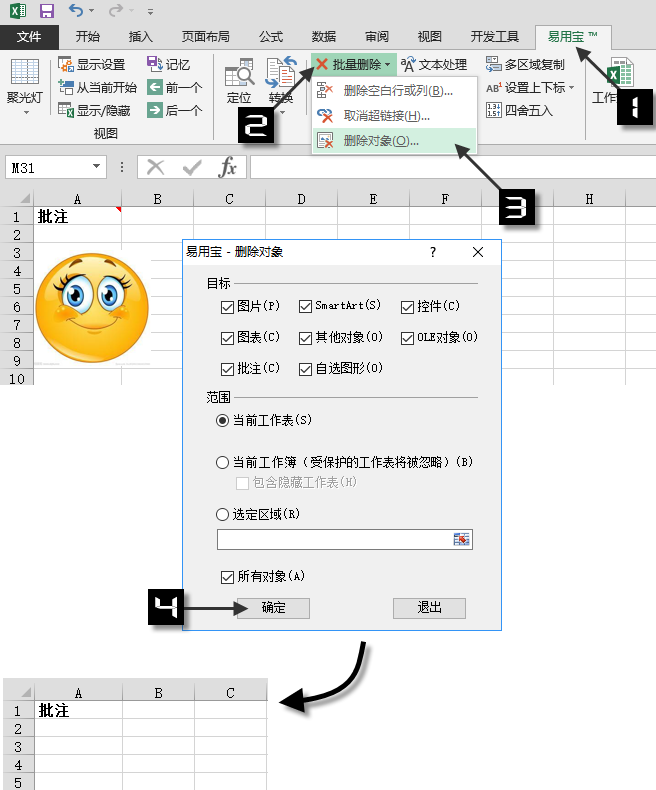Switch to the 易用宝 tab
The image size is (656, 790).
tap(573, 37)
